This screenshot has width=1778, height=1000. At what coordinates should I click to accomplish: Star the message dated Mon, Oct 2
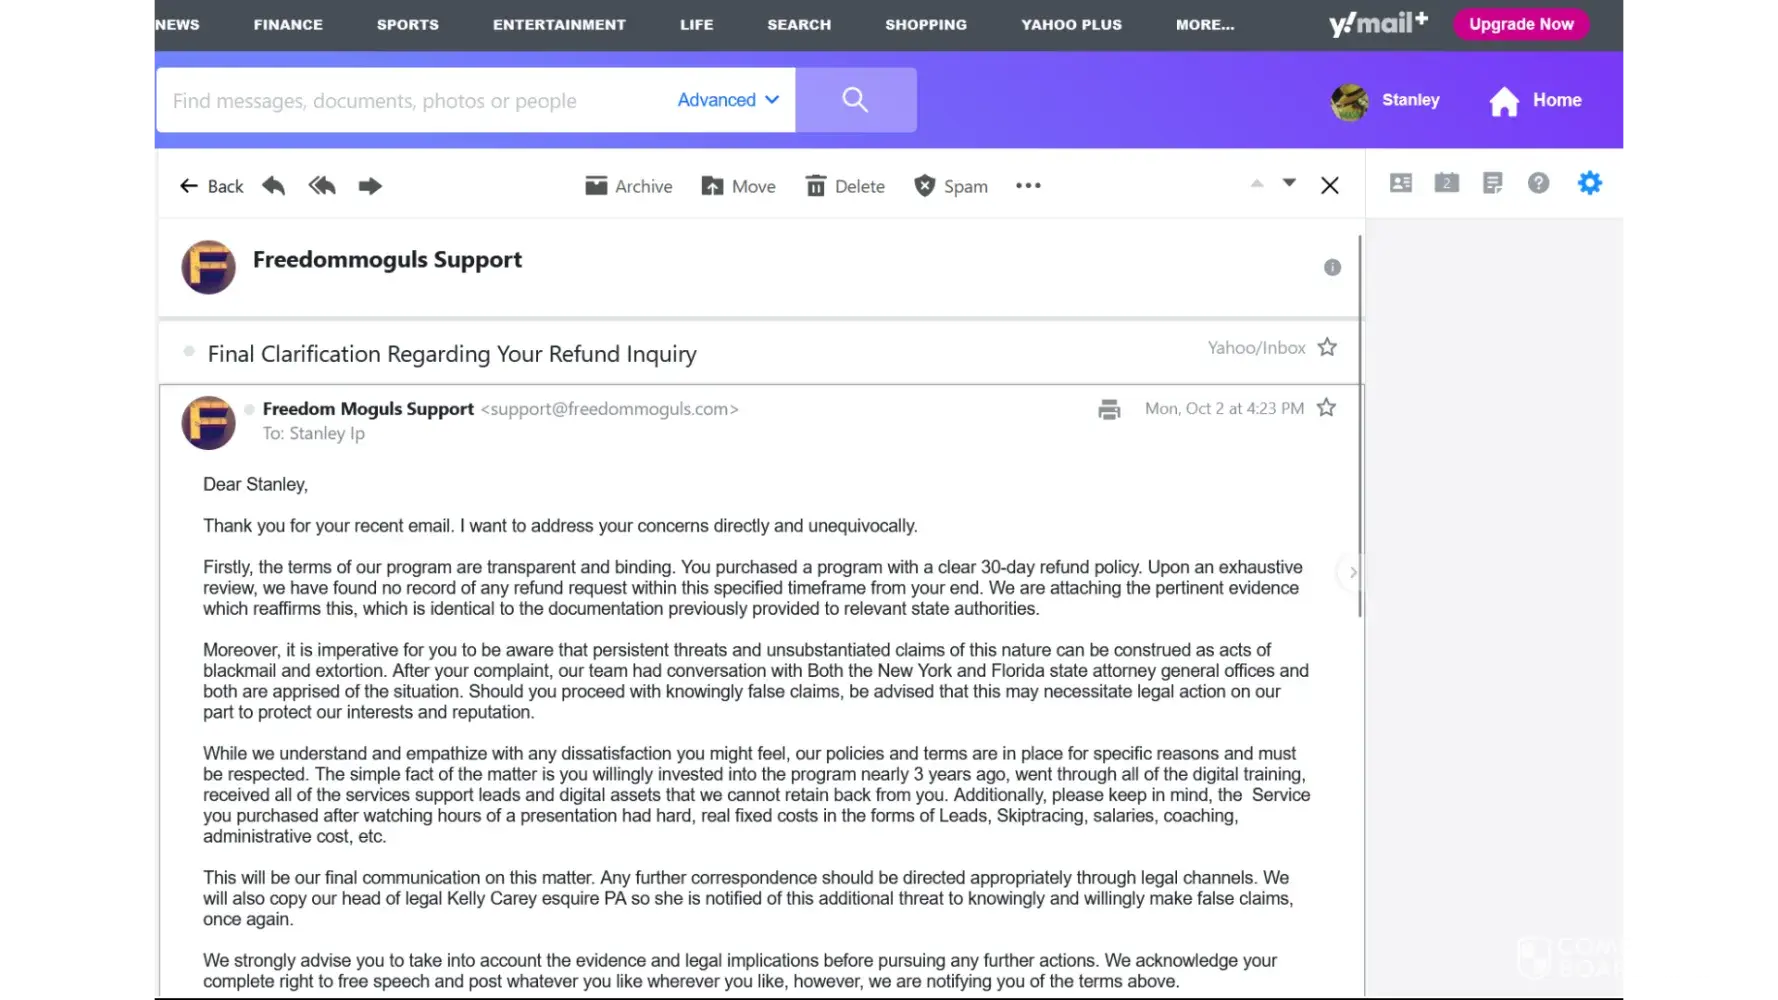click(x=1326, y=408)
